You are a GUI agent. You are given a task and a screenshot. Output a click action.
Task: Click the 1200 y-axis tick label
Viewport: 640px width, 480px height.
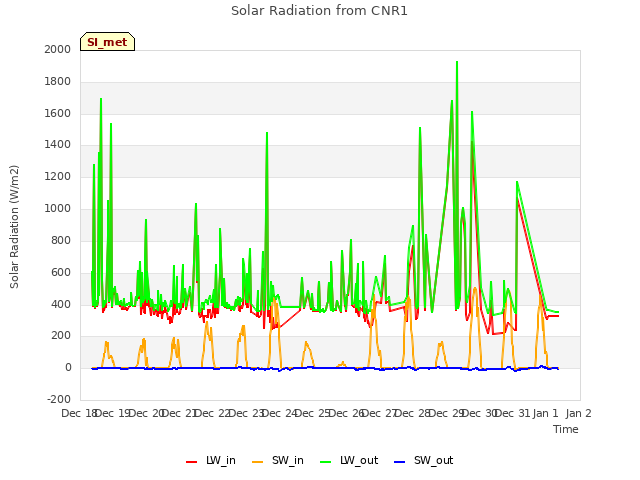point(58,177)
